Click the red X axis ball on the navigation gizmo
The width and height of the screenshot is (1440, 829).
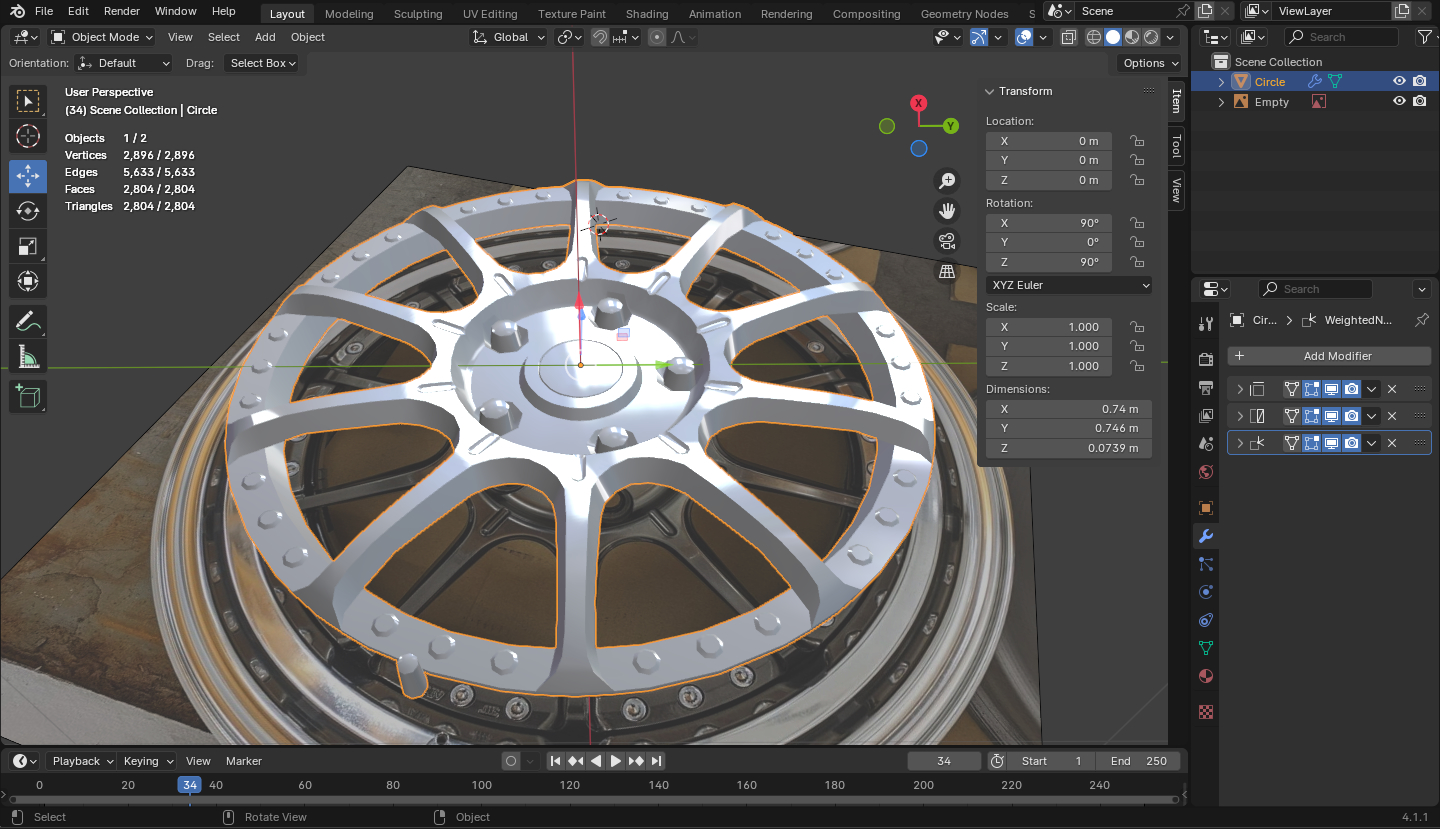(919, 103)
